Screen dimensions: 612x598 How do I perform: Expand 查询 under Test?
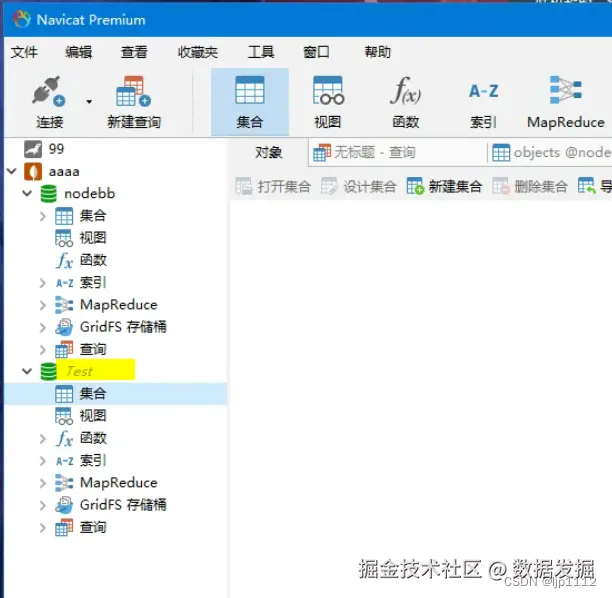click(43, 527)
